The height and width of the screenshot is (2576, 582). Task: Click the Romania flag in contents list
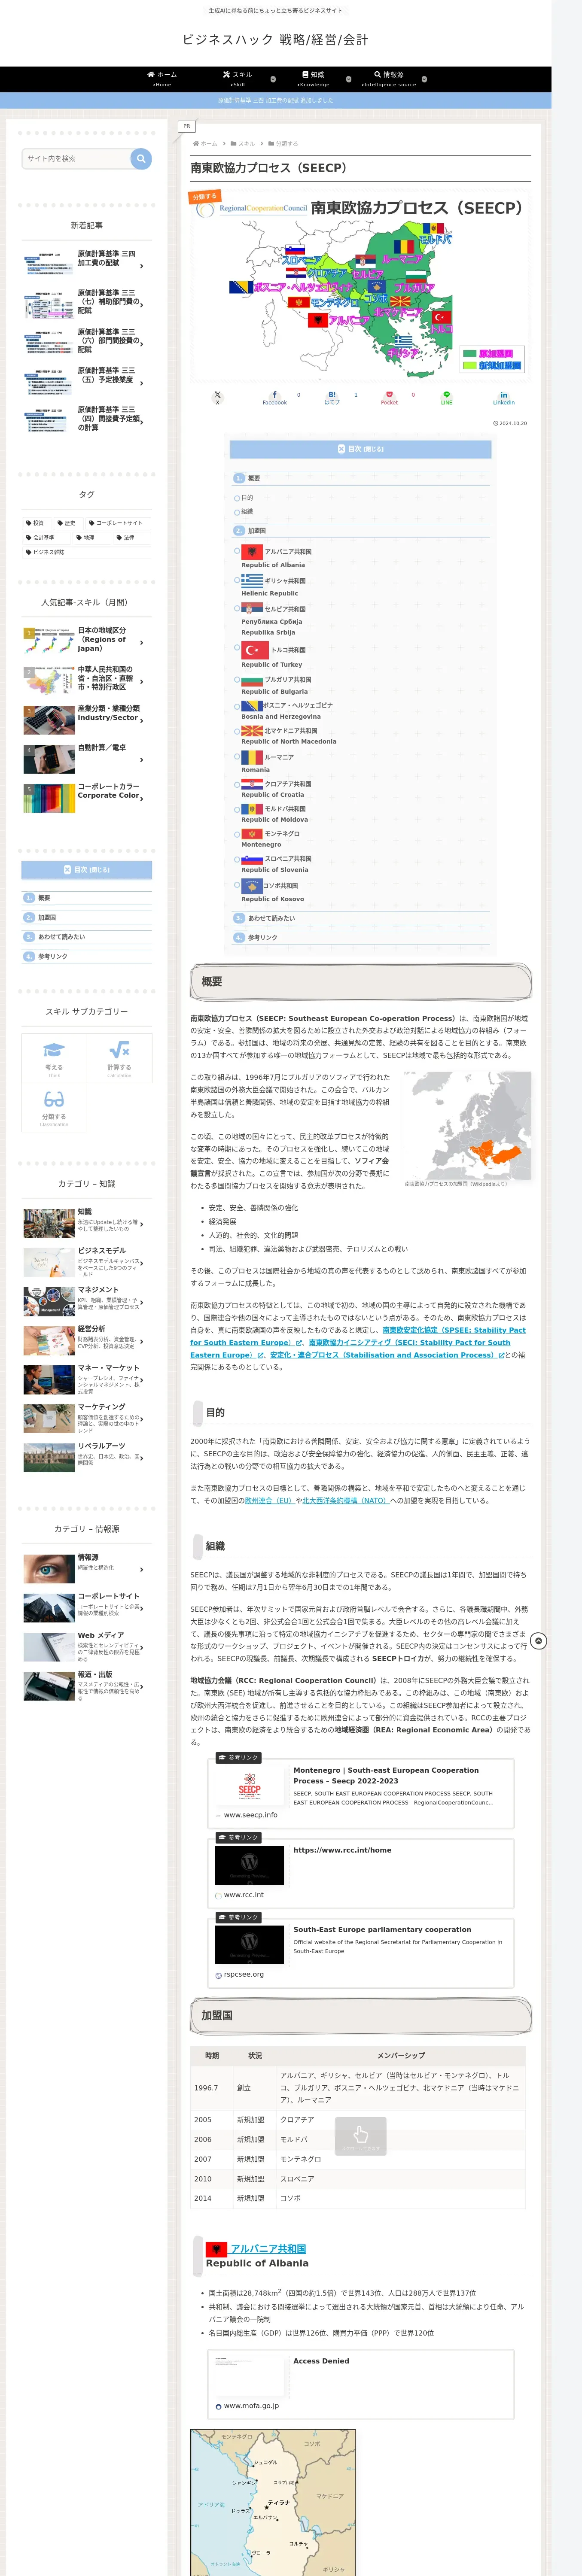click(x=252, y=758)
